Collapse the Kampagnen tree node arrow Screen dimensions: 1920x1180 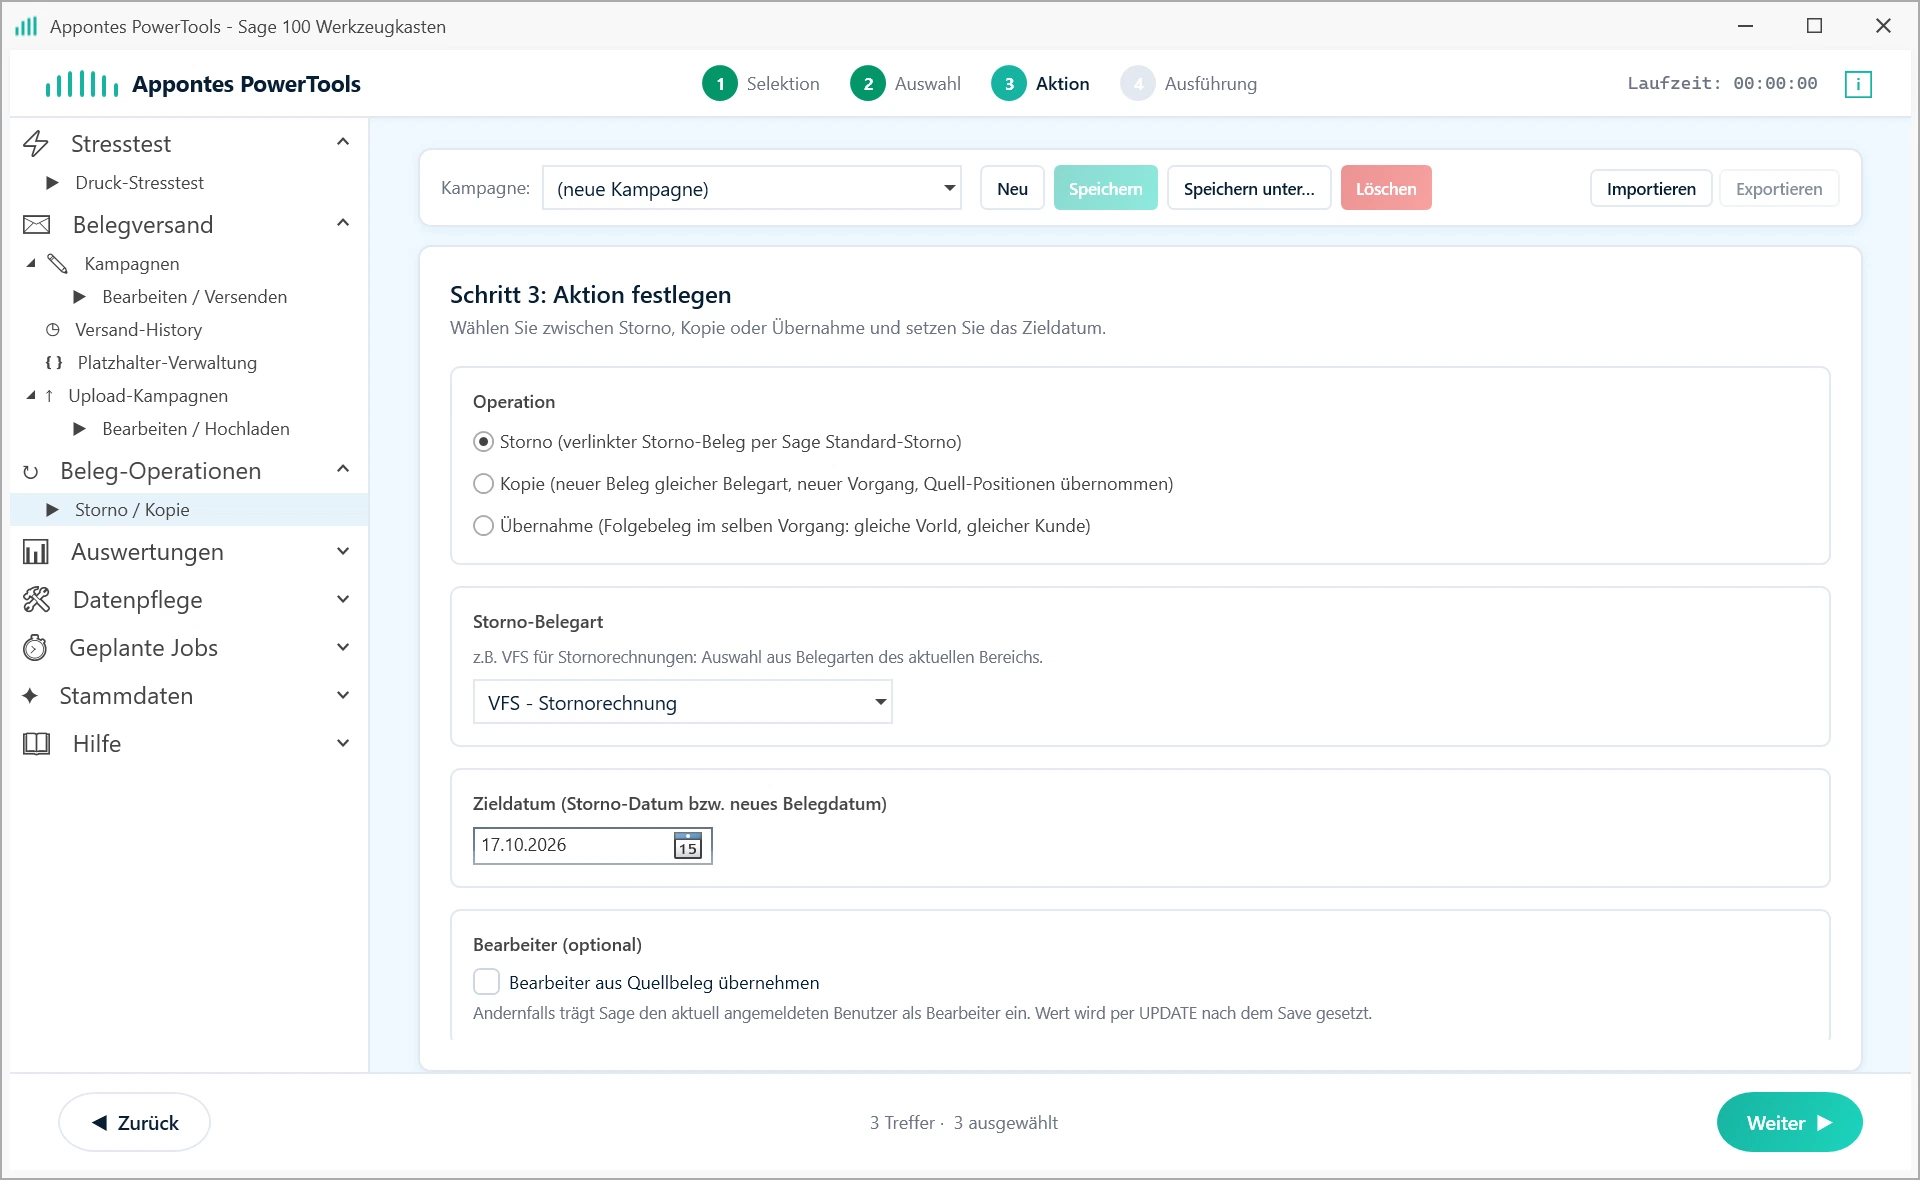click(x=31, y=263)
